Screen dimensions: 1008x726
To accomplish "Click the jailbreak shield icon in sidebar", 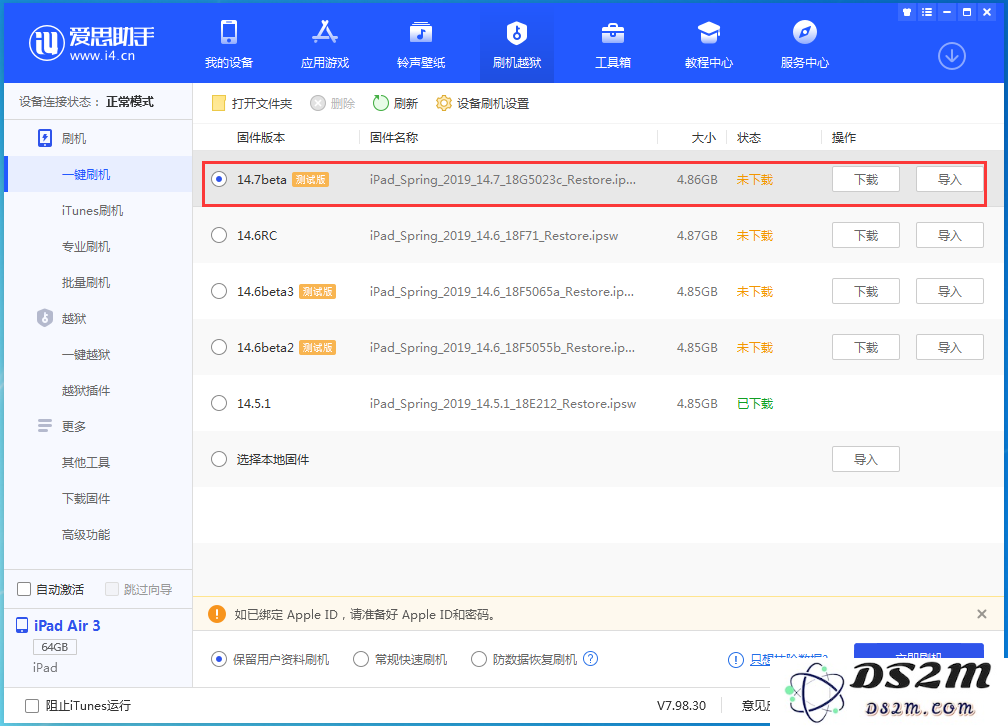I will pos(44,318).
